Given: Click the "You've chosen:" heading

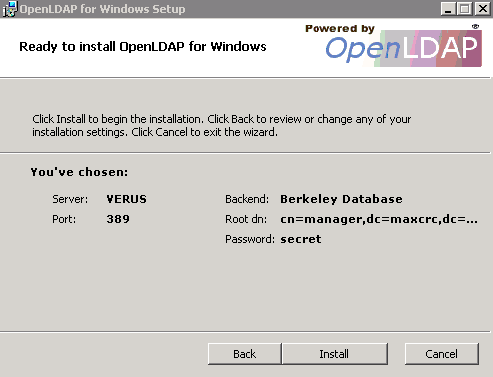Looking at the screenshot, I should click(79, 172).
